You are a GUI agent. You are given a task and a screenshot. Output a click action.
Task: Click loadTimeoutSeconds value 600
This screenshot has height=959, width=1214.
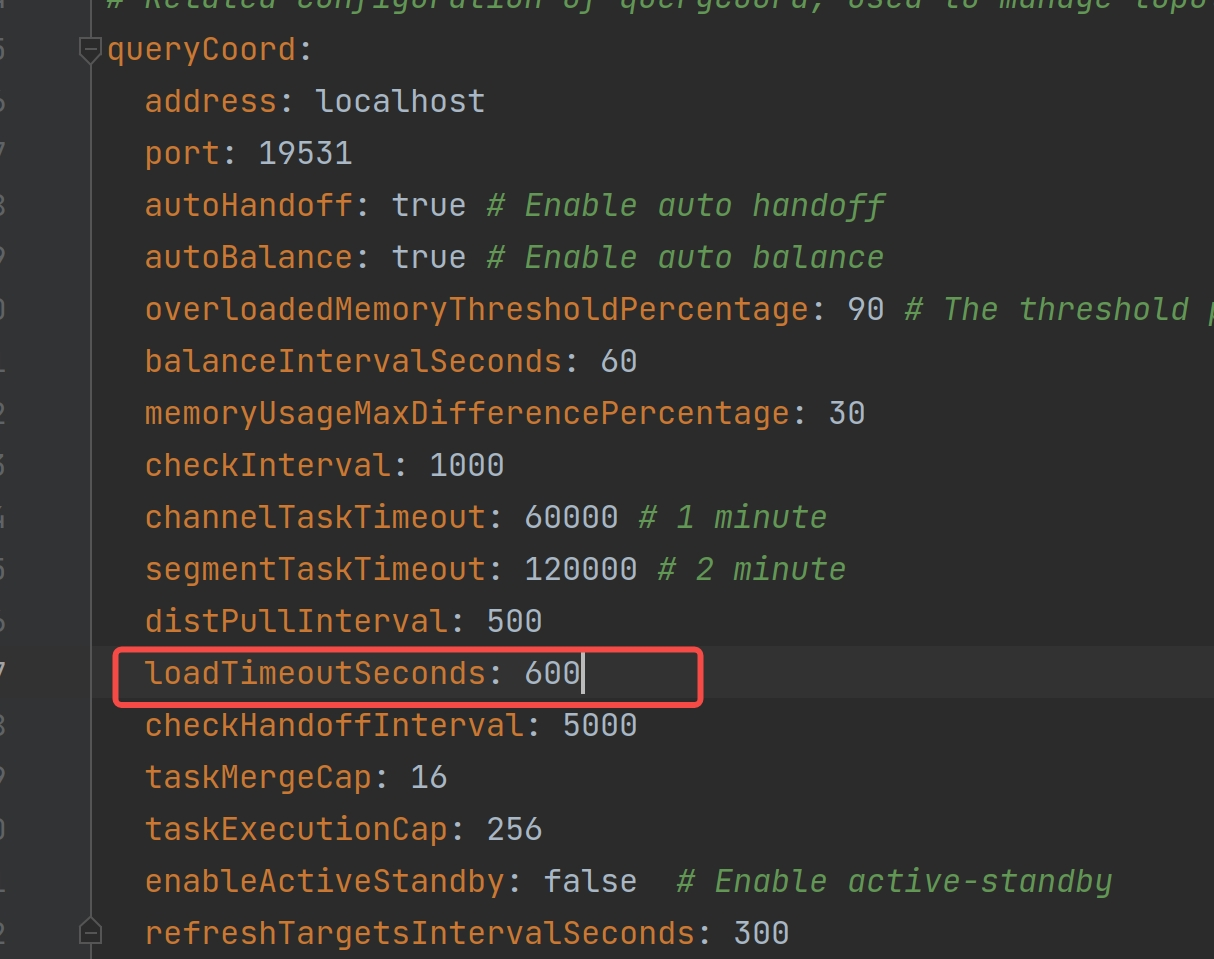pos(552,673)
